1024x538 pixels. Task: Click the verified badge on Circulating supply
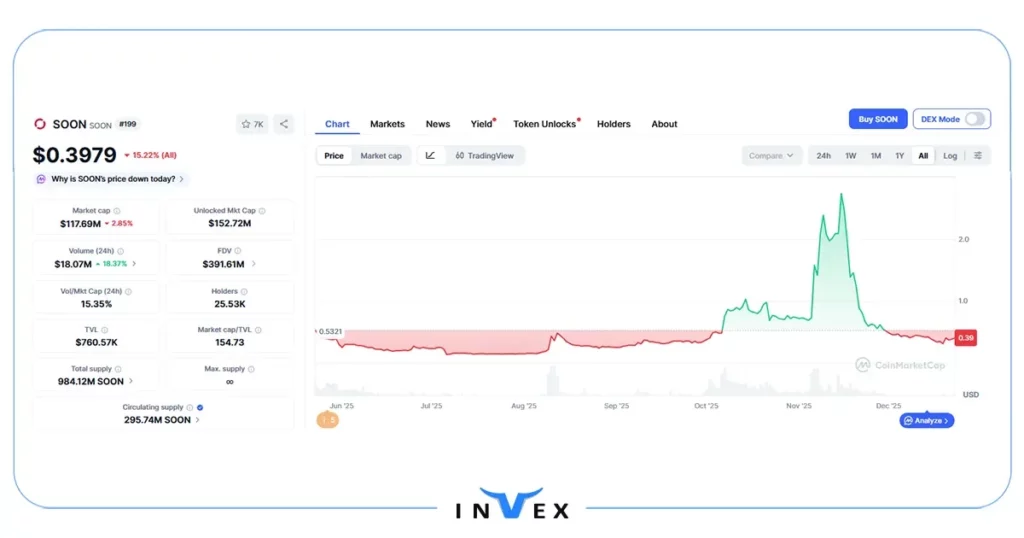click(x=200, y=407)
